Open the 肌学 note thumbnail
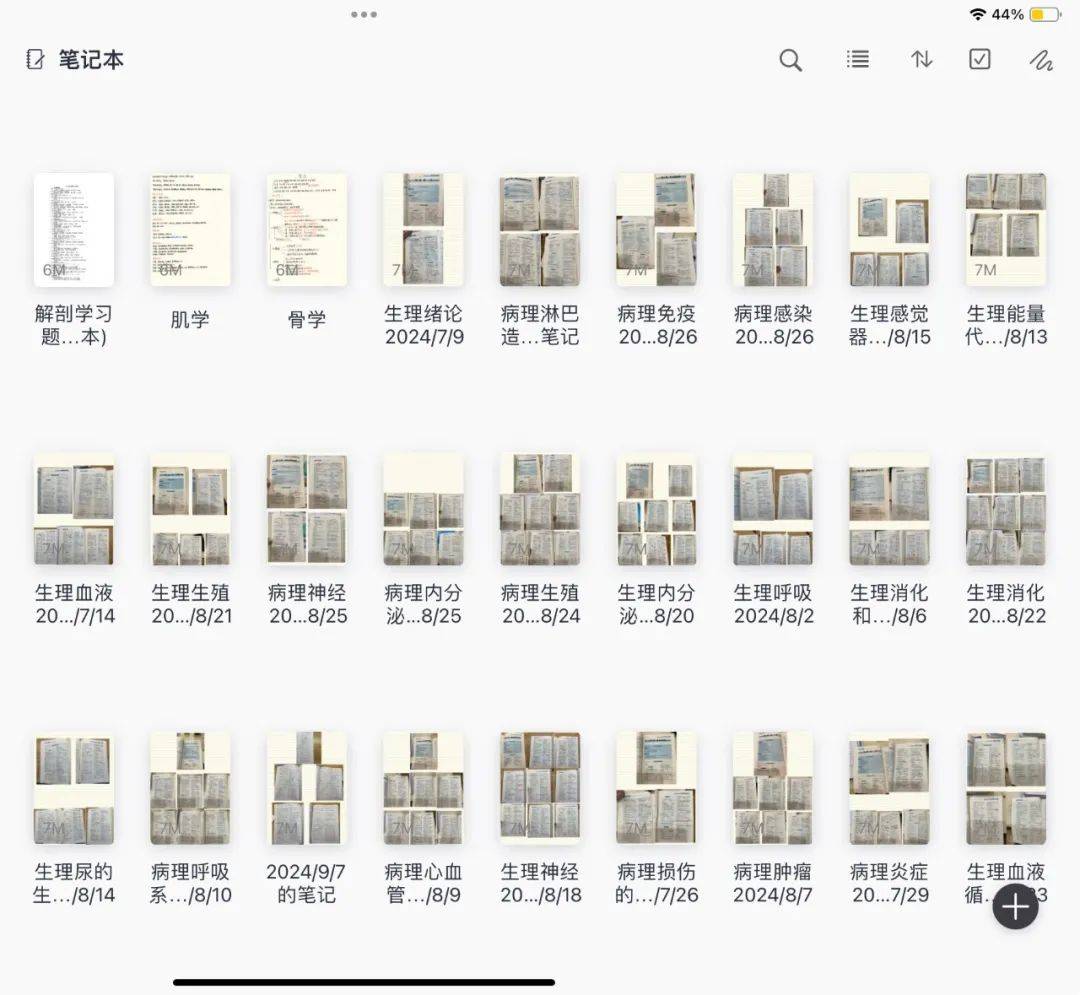 pos(190,230)
